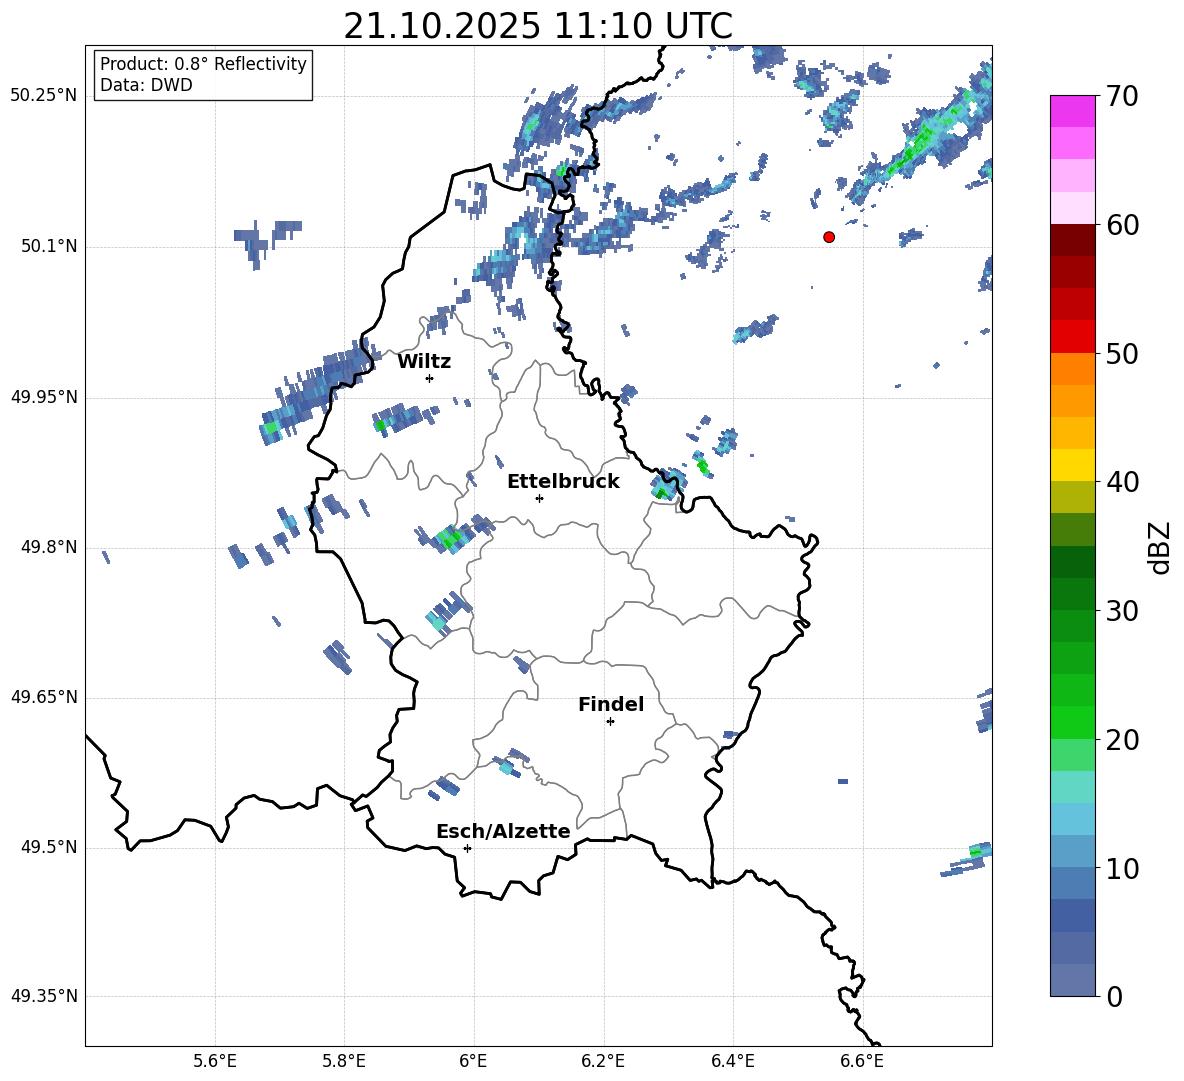
Task: Click the 30 tick label on colorbar
Action: (1122, 611)
